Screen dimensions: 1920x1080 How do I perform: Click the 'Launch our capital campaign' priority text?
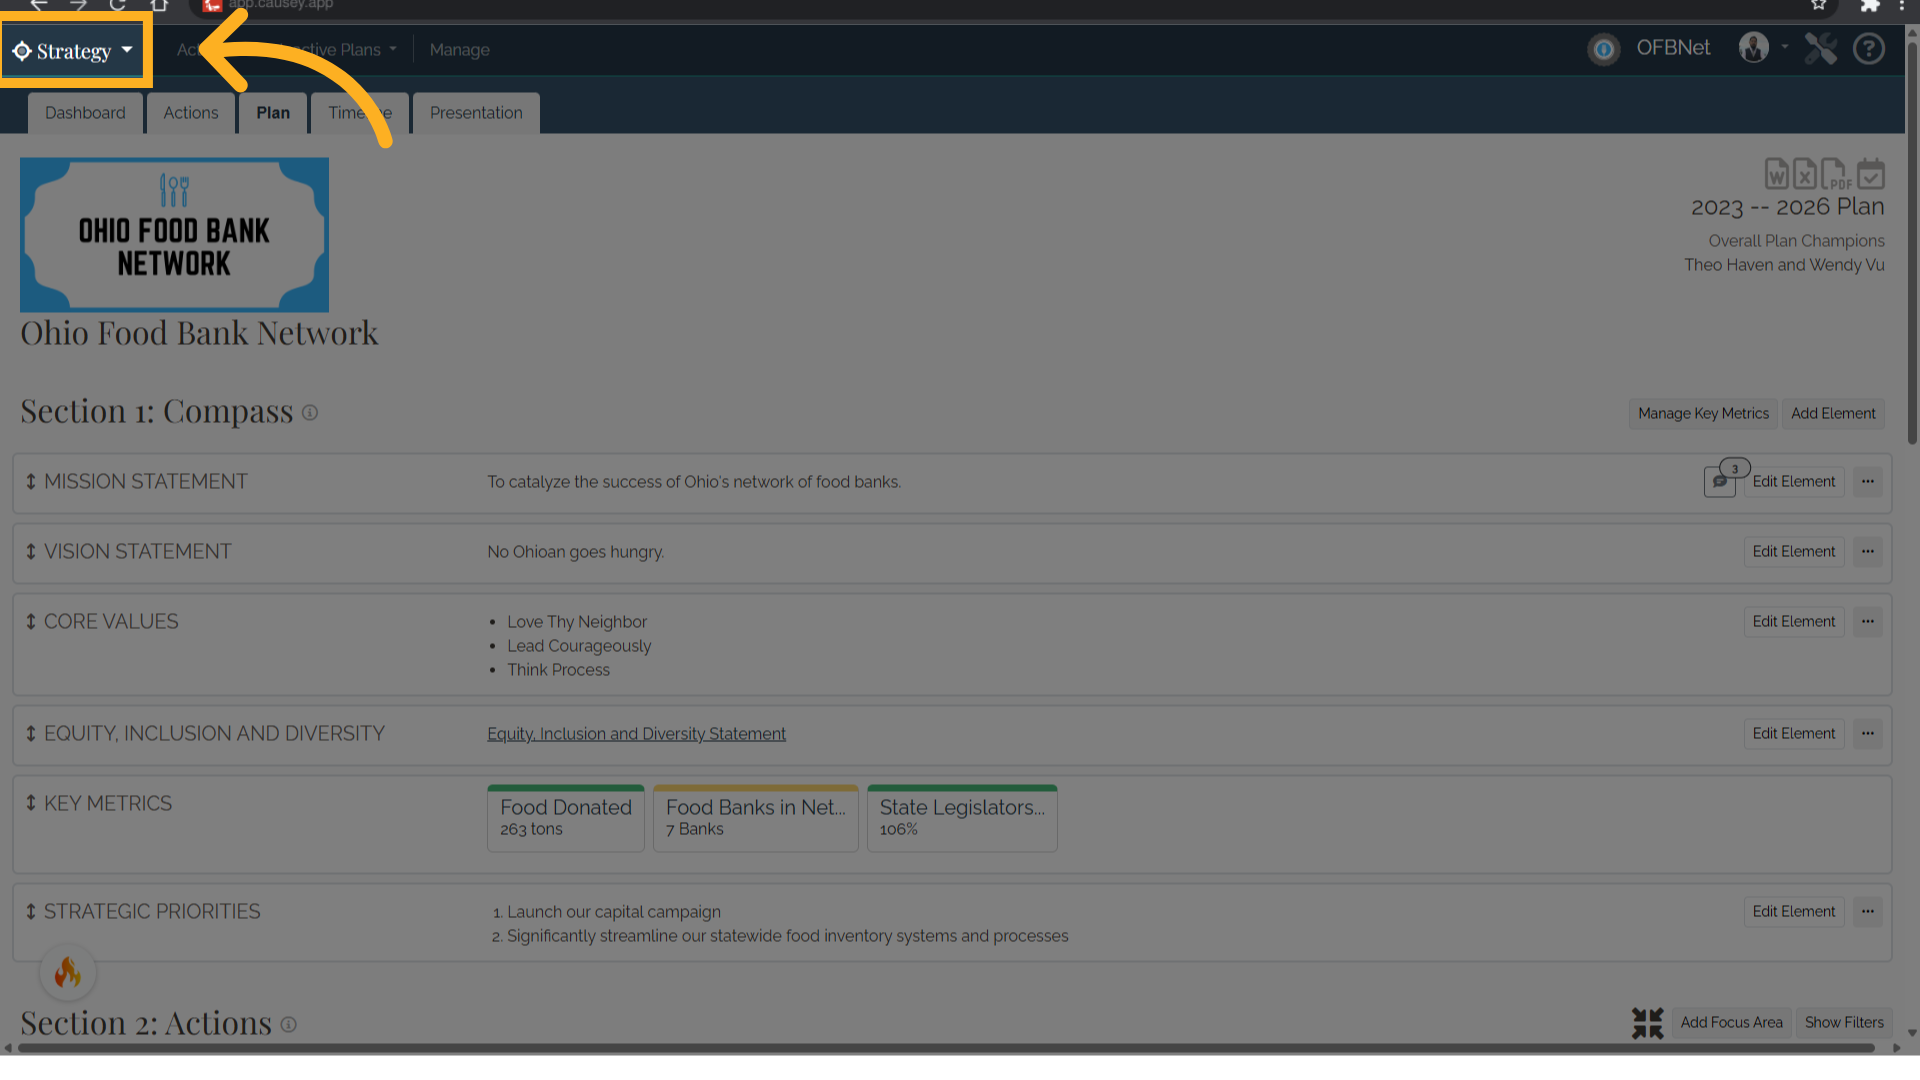point(614,912)
